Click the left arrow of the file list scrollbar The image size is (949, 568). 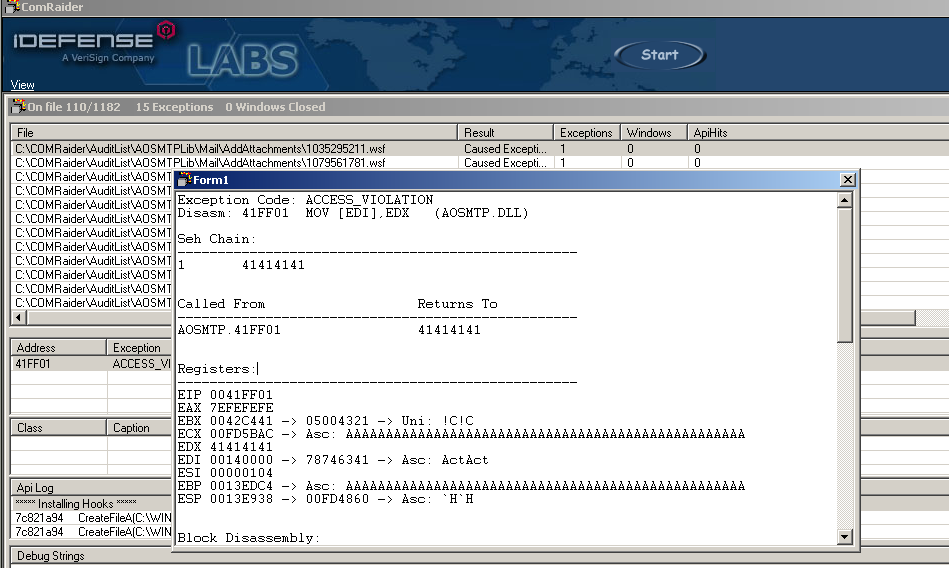pyautogui.click(x=17, y=317)
